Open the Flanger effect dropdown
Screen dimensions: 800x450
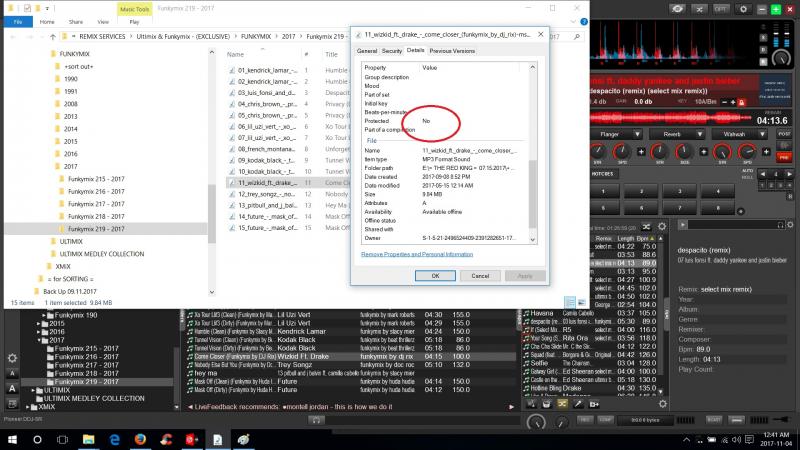[637, 134]
